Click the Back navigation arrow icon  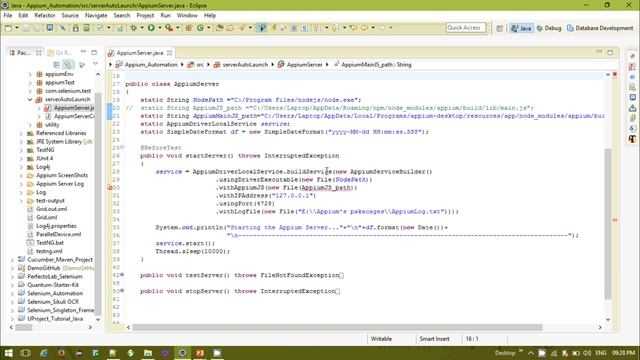tap(364, 28)
